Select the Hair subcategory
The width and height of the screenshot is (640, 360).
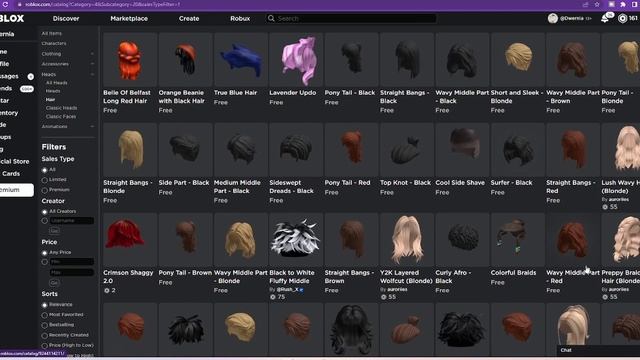click(50, 99)
